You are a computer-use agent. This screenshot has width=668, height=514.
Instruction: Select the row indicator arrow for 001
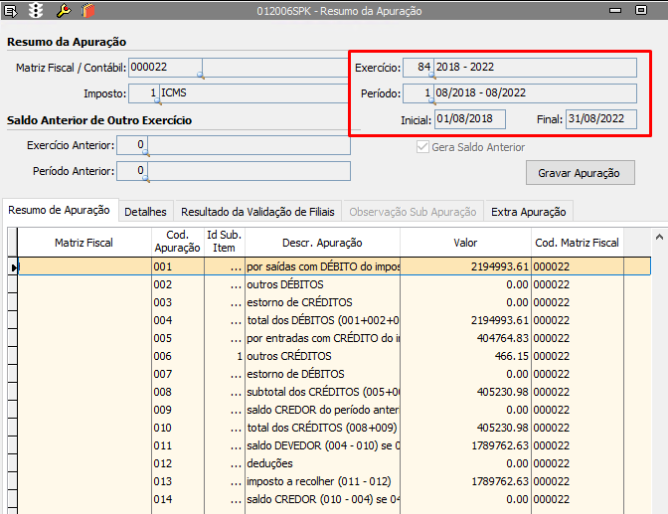click(14, 267)
